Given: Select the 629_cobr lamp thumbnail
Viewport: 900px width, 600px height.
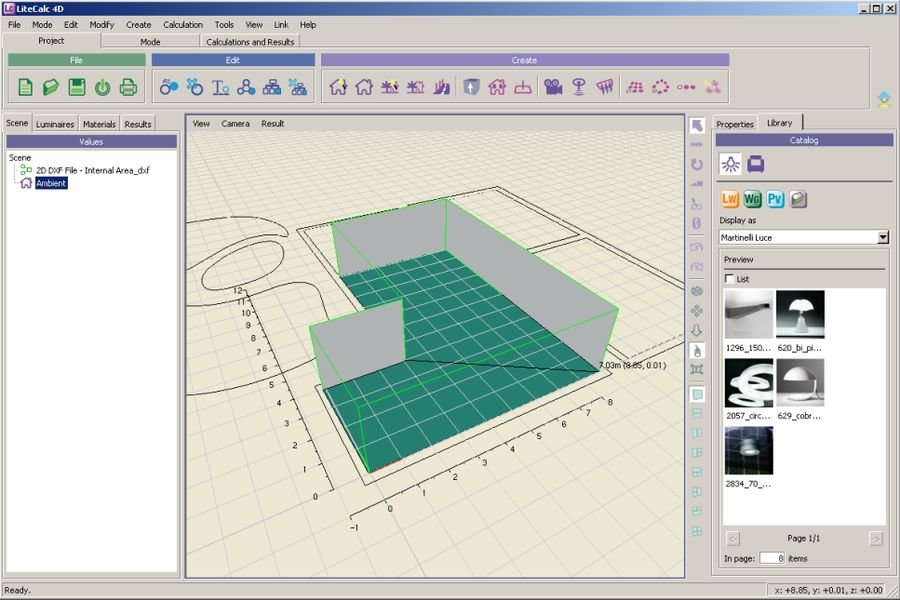Looking at the screenshot, I should click(800, 383).
